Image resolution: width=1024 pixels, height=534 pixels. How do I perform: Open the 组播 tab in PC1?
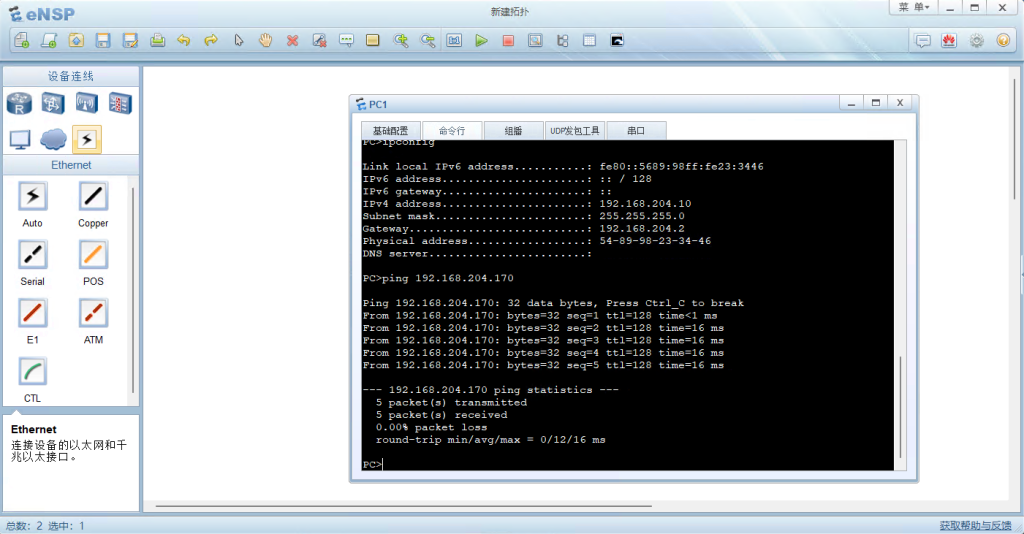(x=513, y=131)
